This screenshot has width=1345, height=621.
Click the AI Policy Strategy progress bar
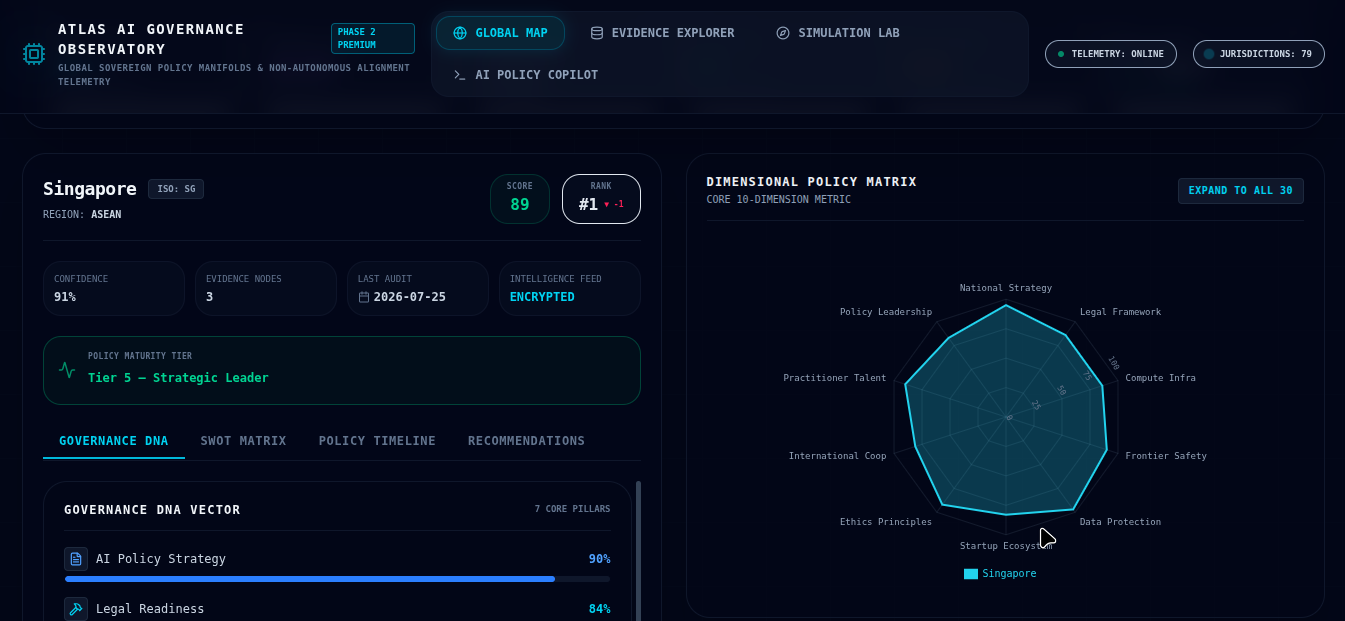pos(337,579)
